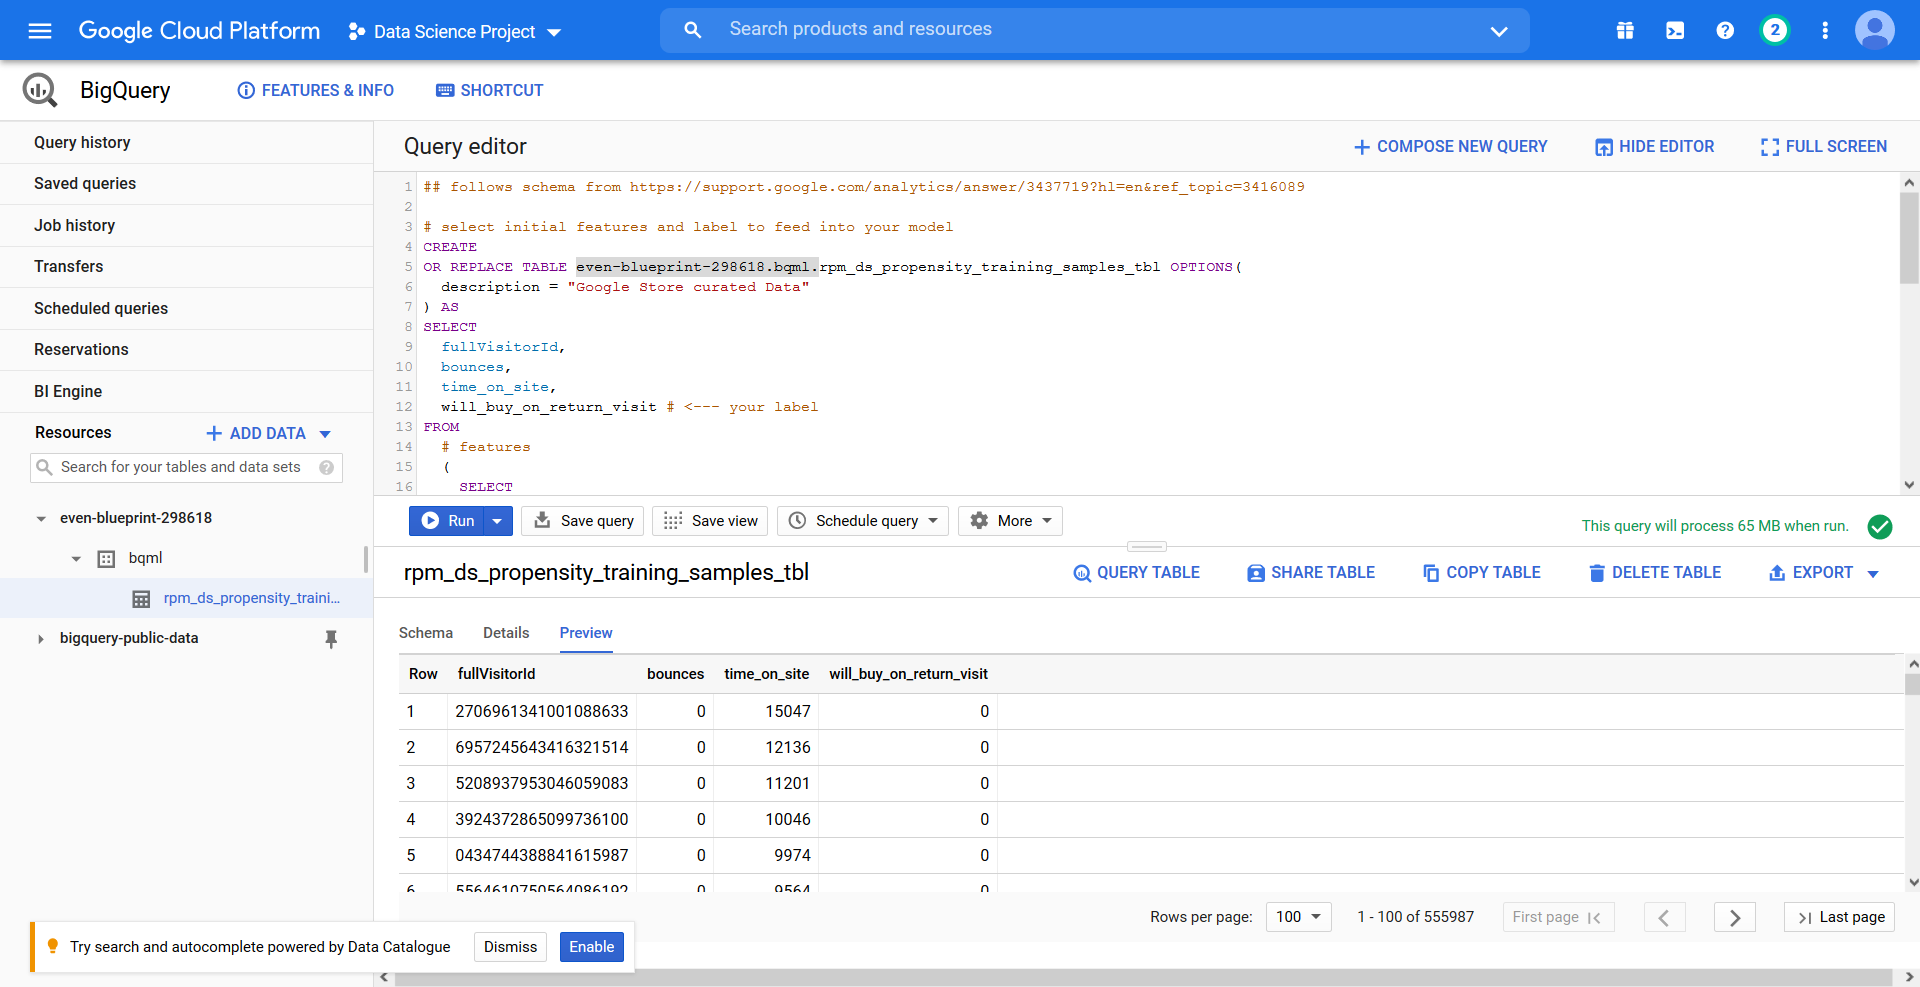Collapse the bqml dataset node
The image size is (1920, 987).
click(76, 558)
